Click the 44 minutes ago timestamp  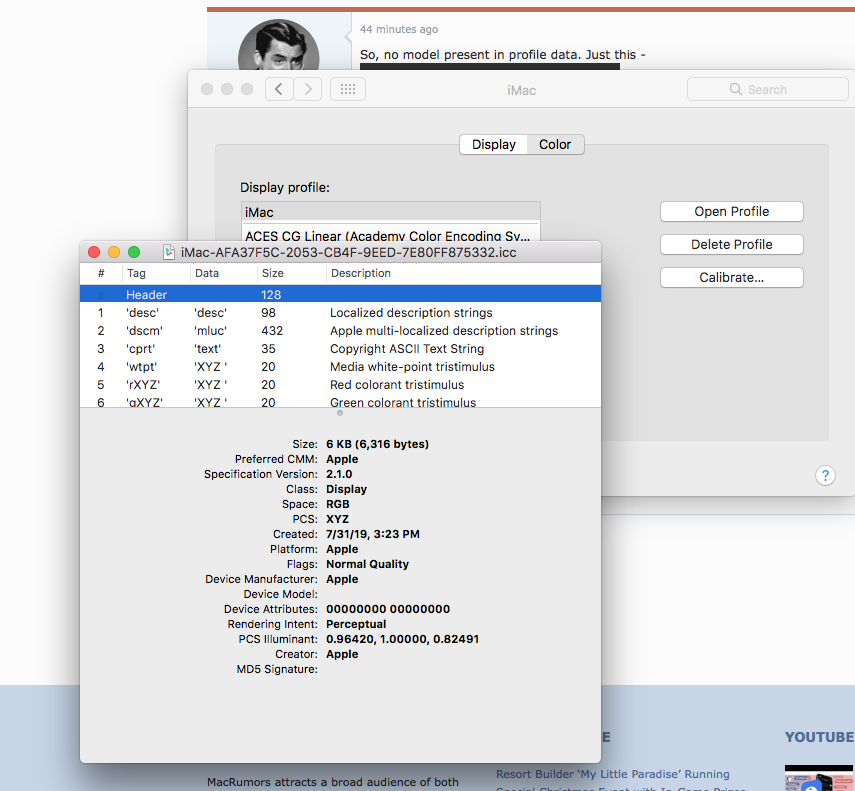point(399,29)
